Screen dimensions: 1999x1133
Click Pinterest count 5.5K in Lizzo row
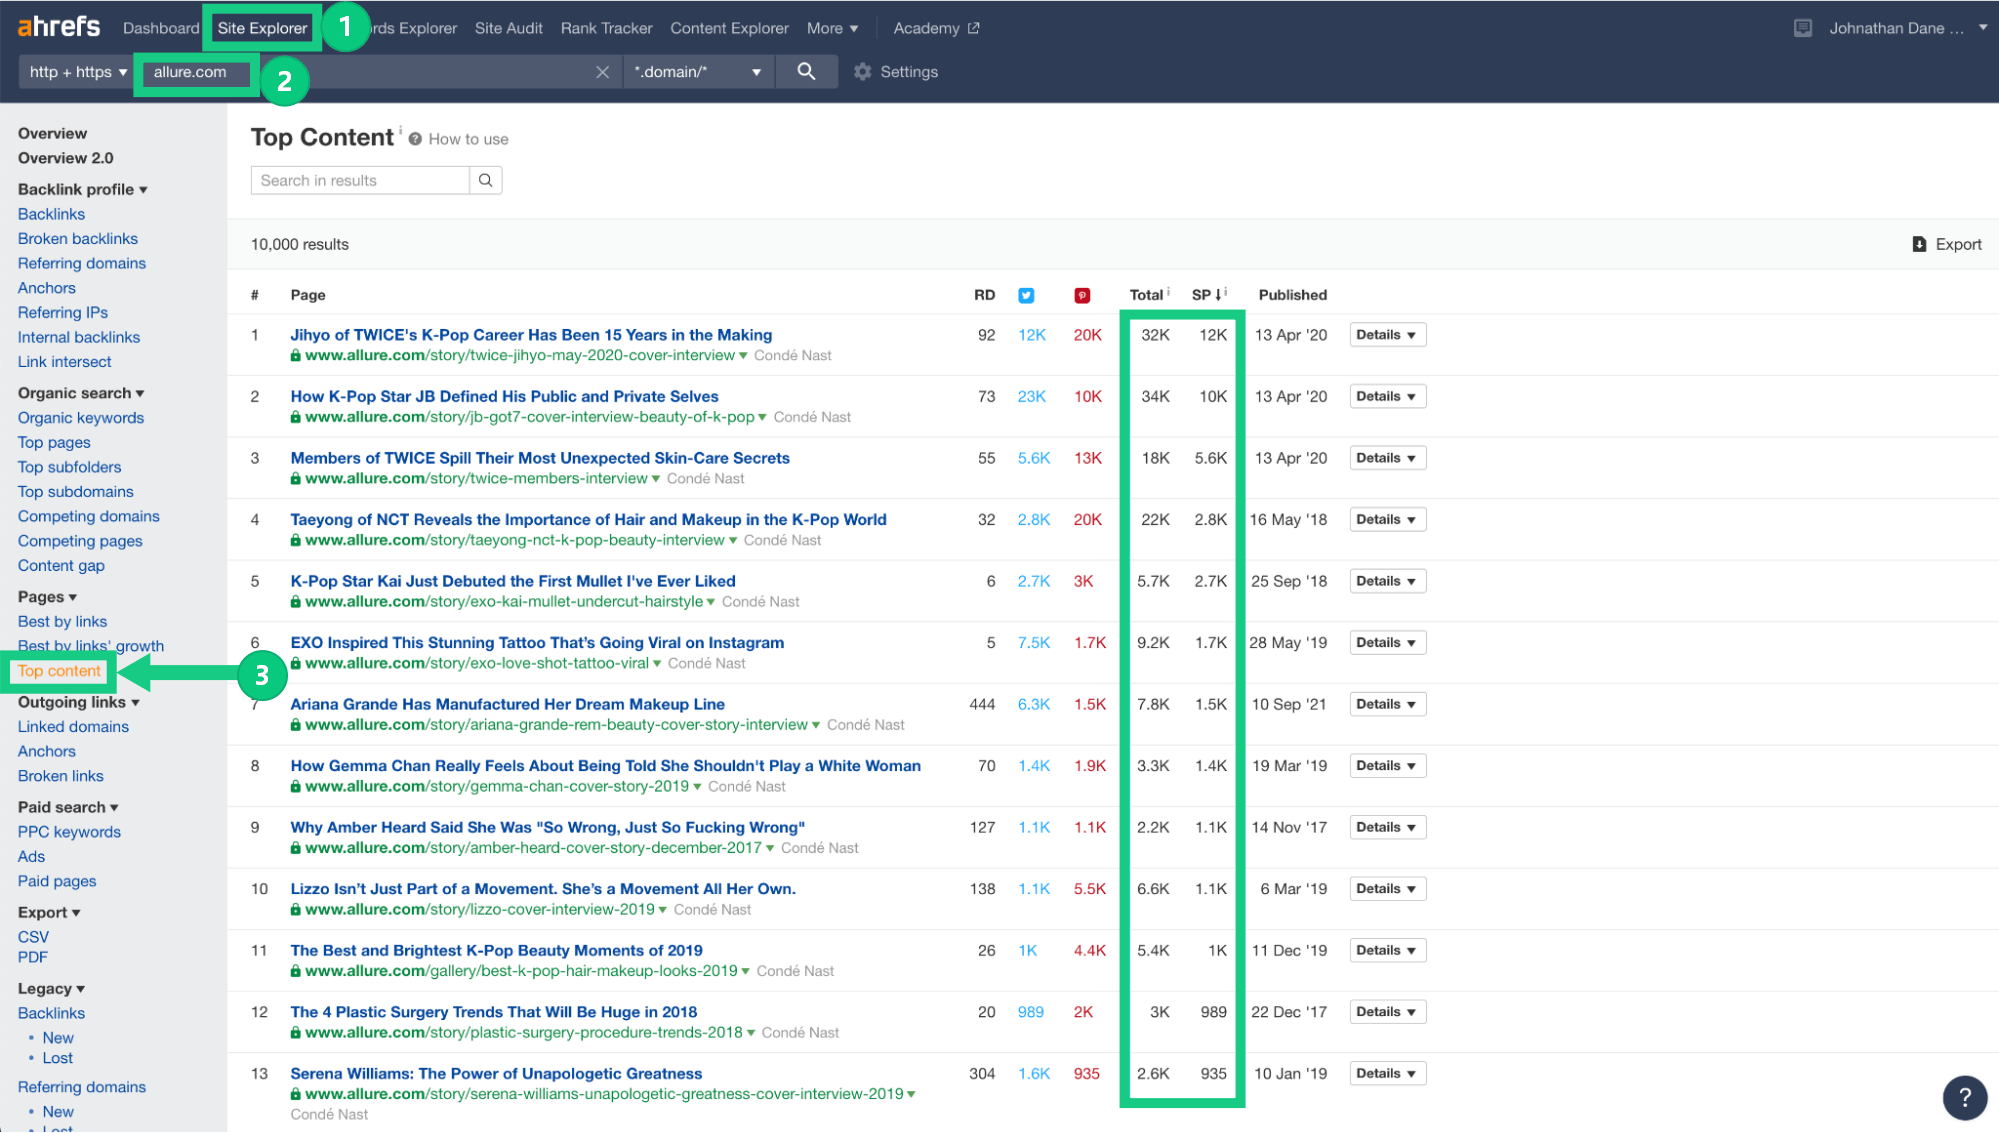[1090, 889]
